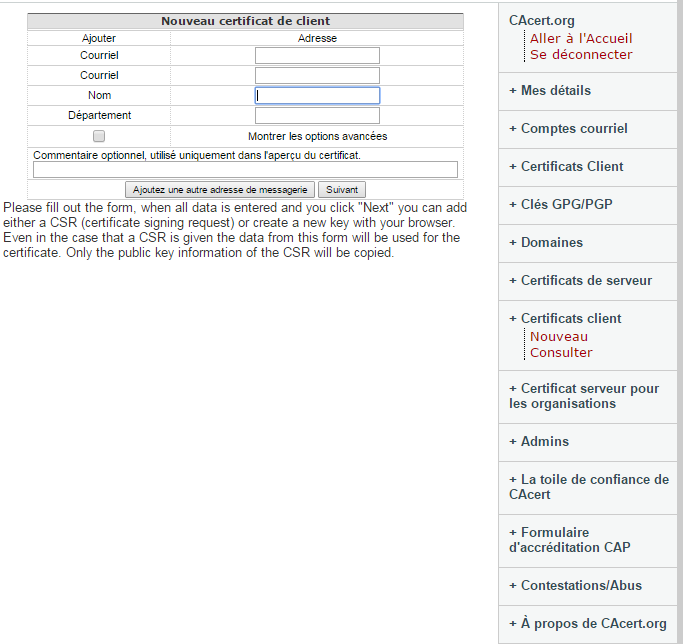Screen dimensions: 683x644
Task: Expand the Admins sidebar section
Action: coord(544,442)
